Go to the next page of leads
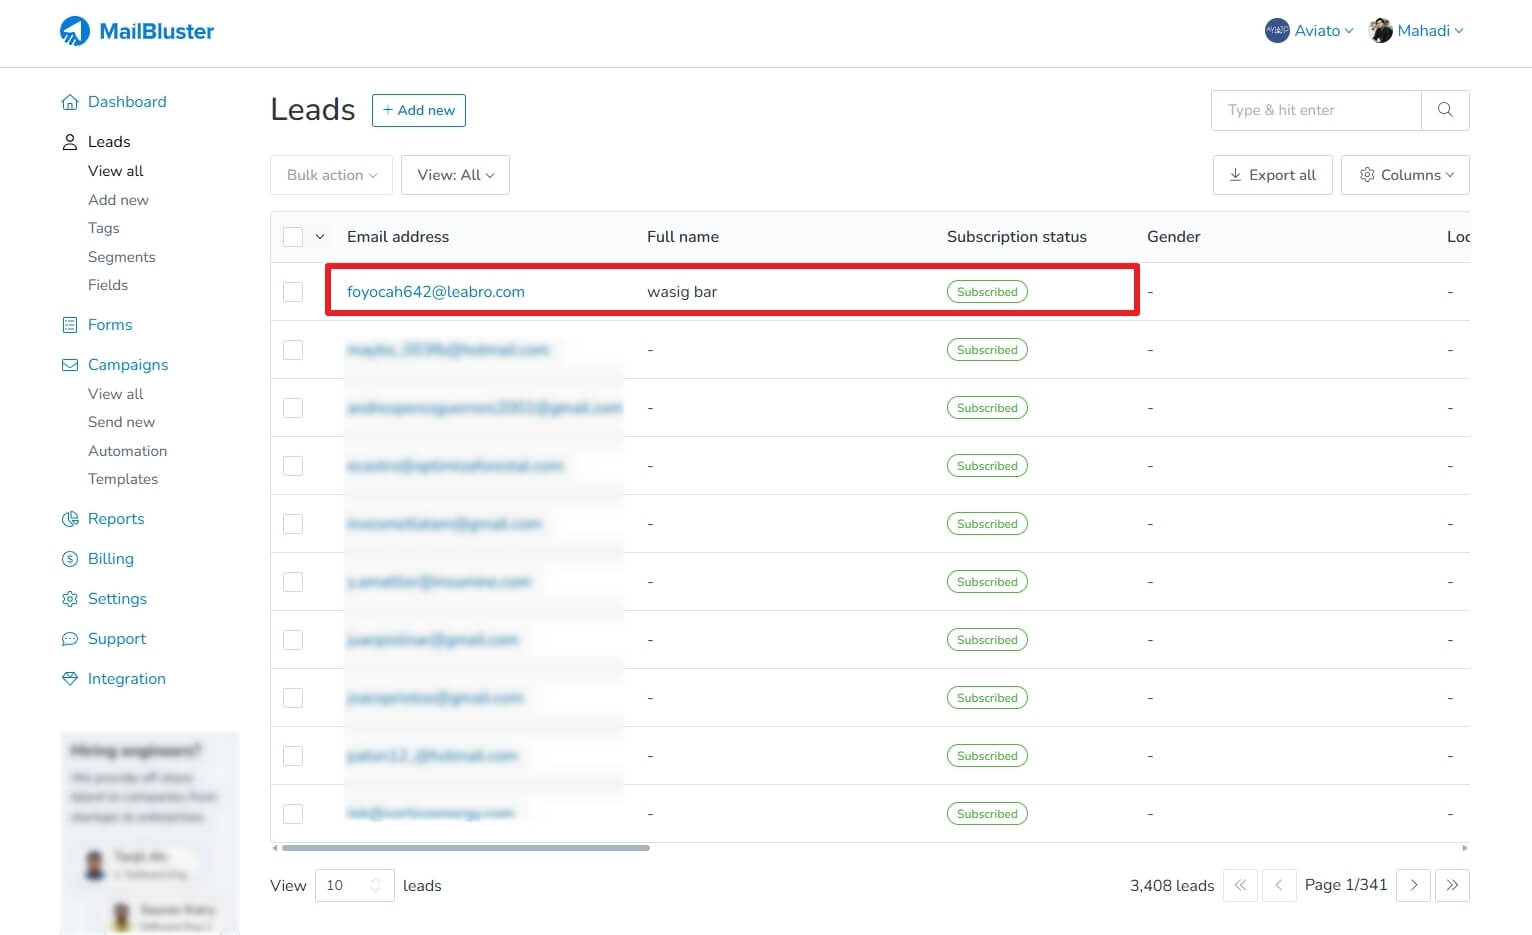Viewport: 1532px width, 935px height. coord(1413,885)
